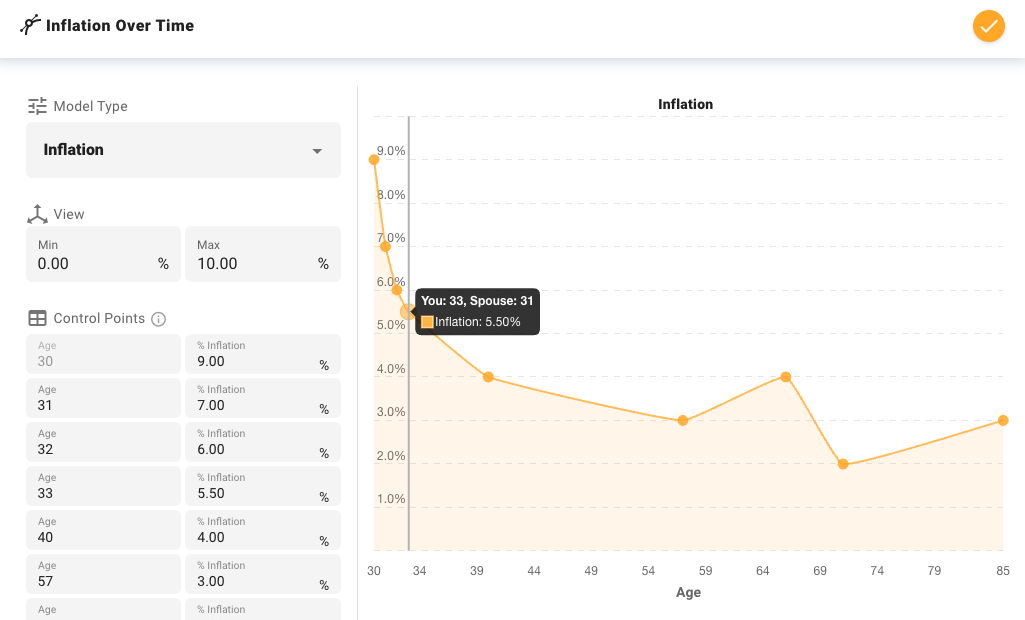Click the axis icon beside the View label

tap(36, 213)
